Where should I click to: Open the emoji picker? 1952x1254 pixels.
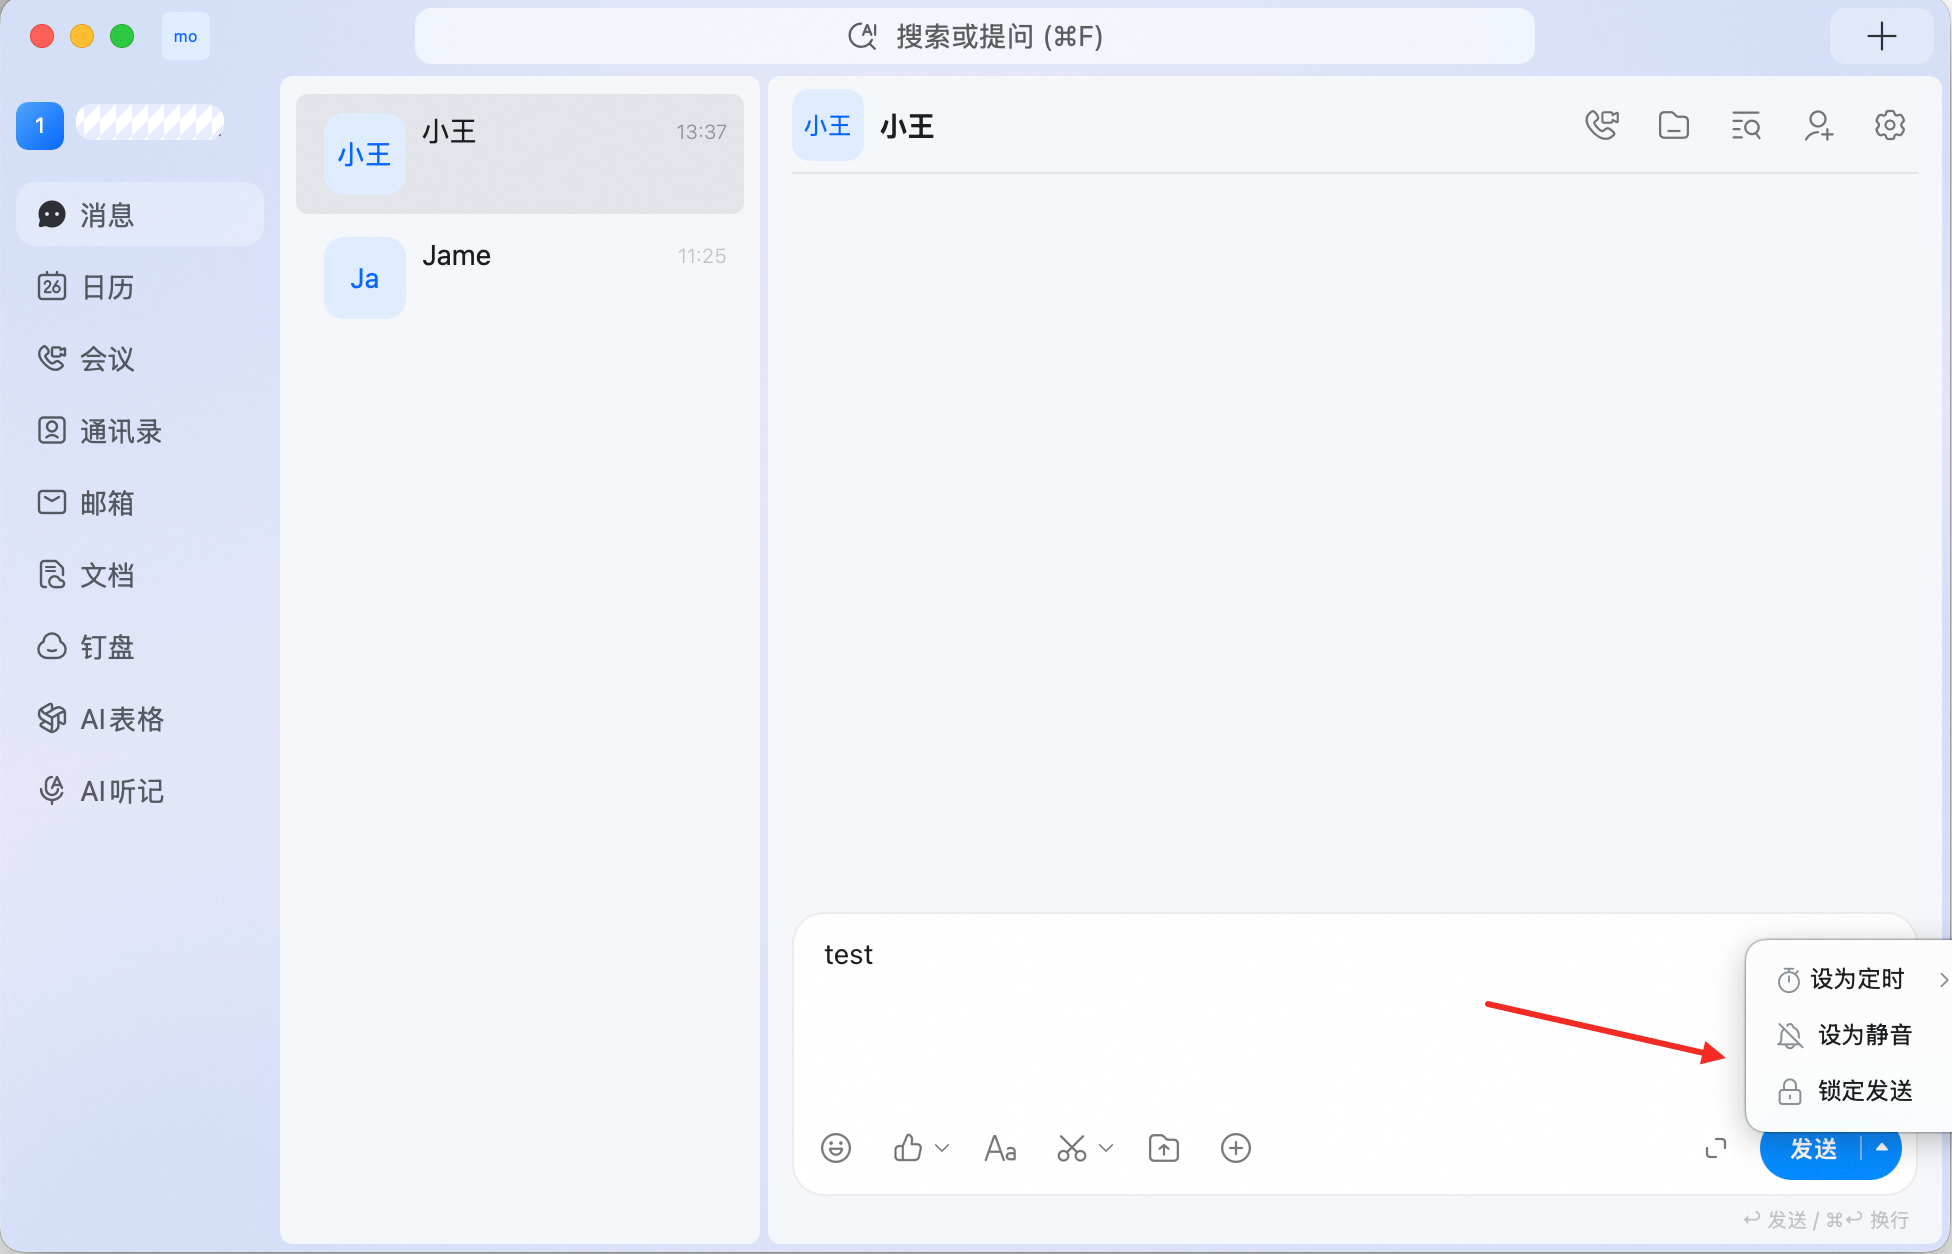point(836,1148)
